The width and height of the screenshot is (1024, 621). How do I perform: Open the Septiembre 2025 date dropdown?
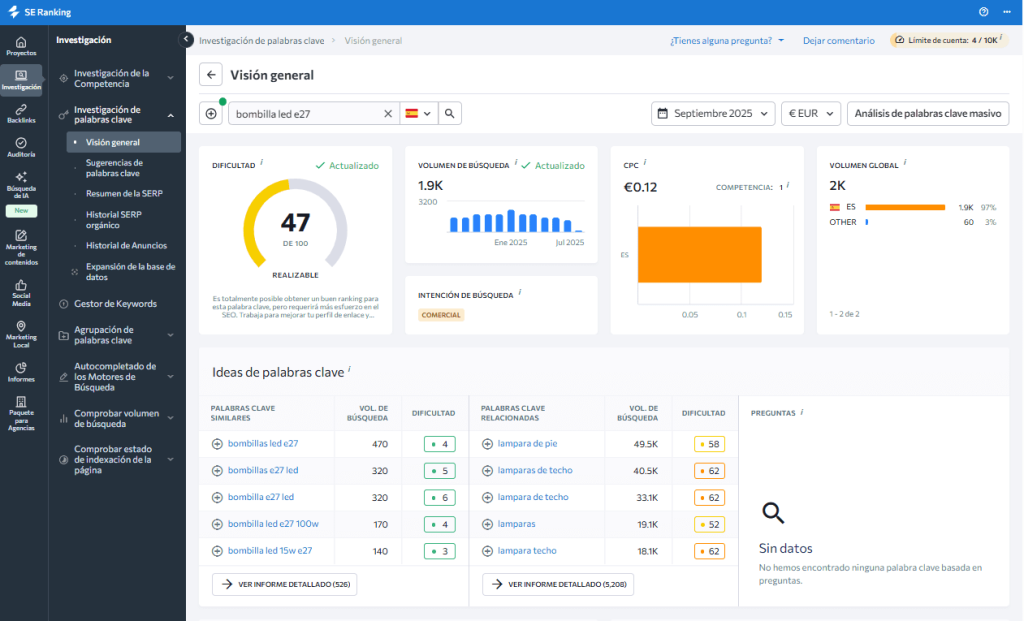(712, 114)
